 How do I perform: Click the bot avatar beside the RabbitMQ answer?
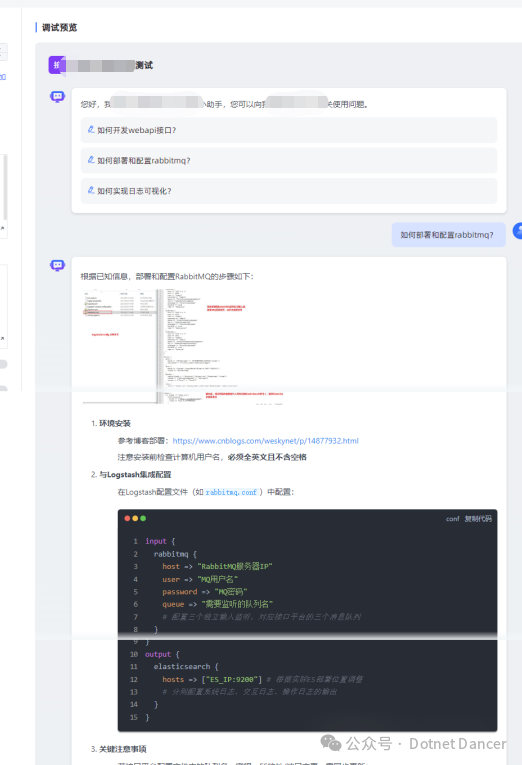58,265
